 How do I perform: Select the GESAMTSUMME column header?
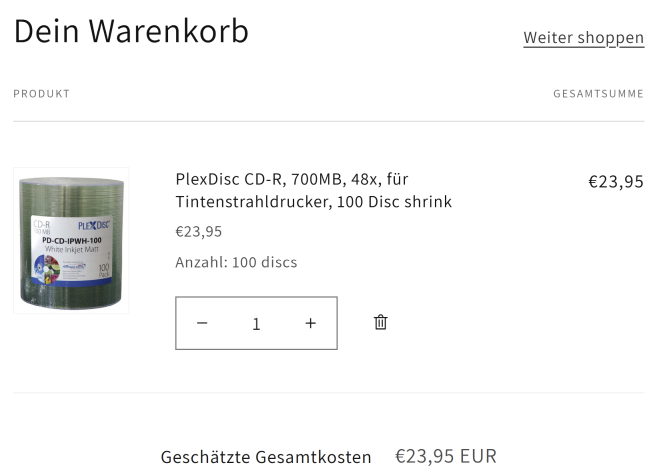click(598, 94)
